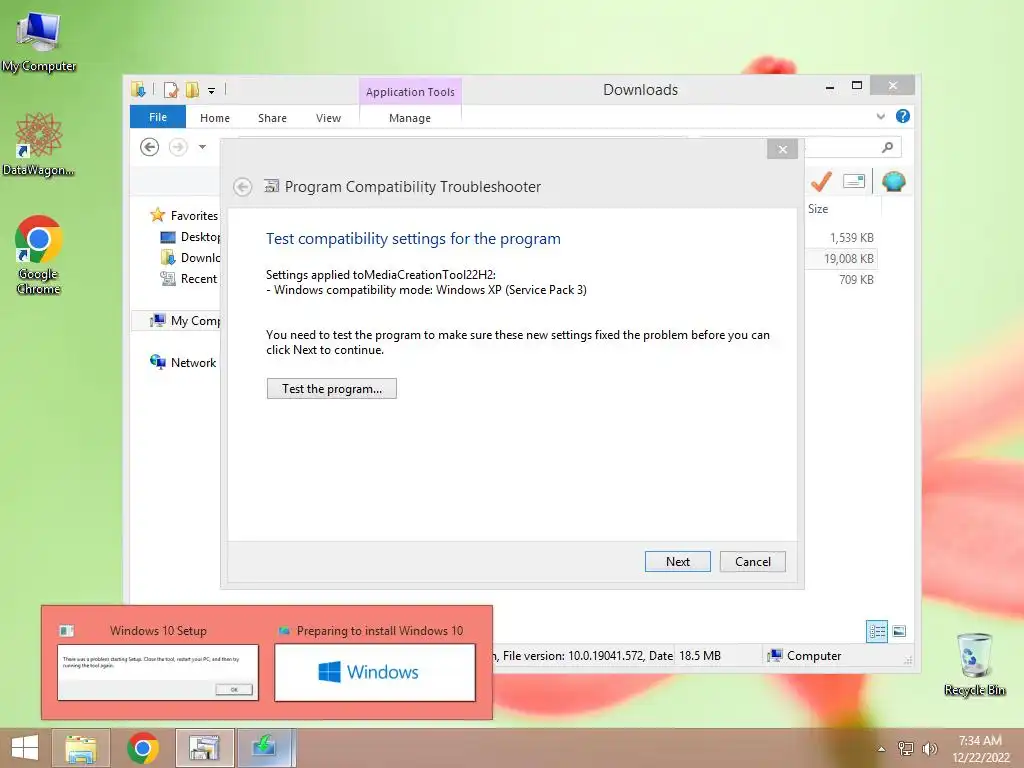Select the Application Tools contextual tab
The image size is (1024, 768).
pos(410,92)
